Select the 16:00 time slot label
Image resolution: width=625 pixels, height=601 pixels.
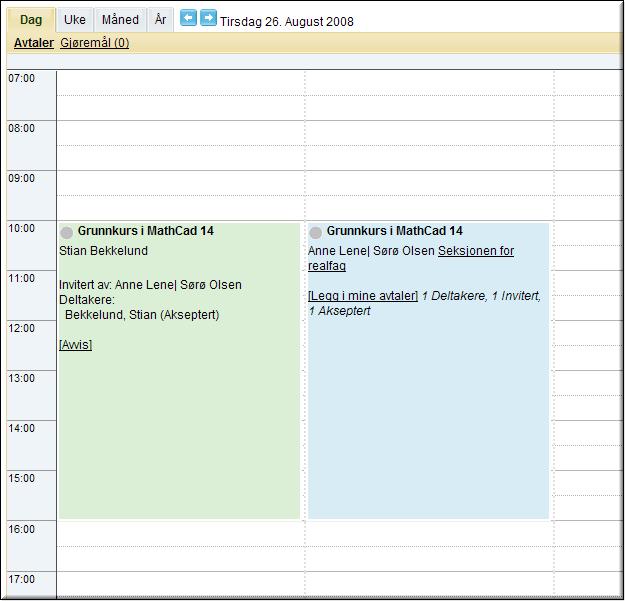[x=22, y=529]
